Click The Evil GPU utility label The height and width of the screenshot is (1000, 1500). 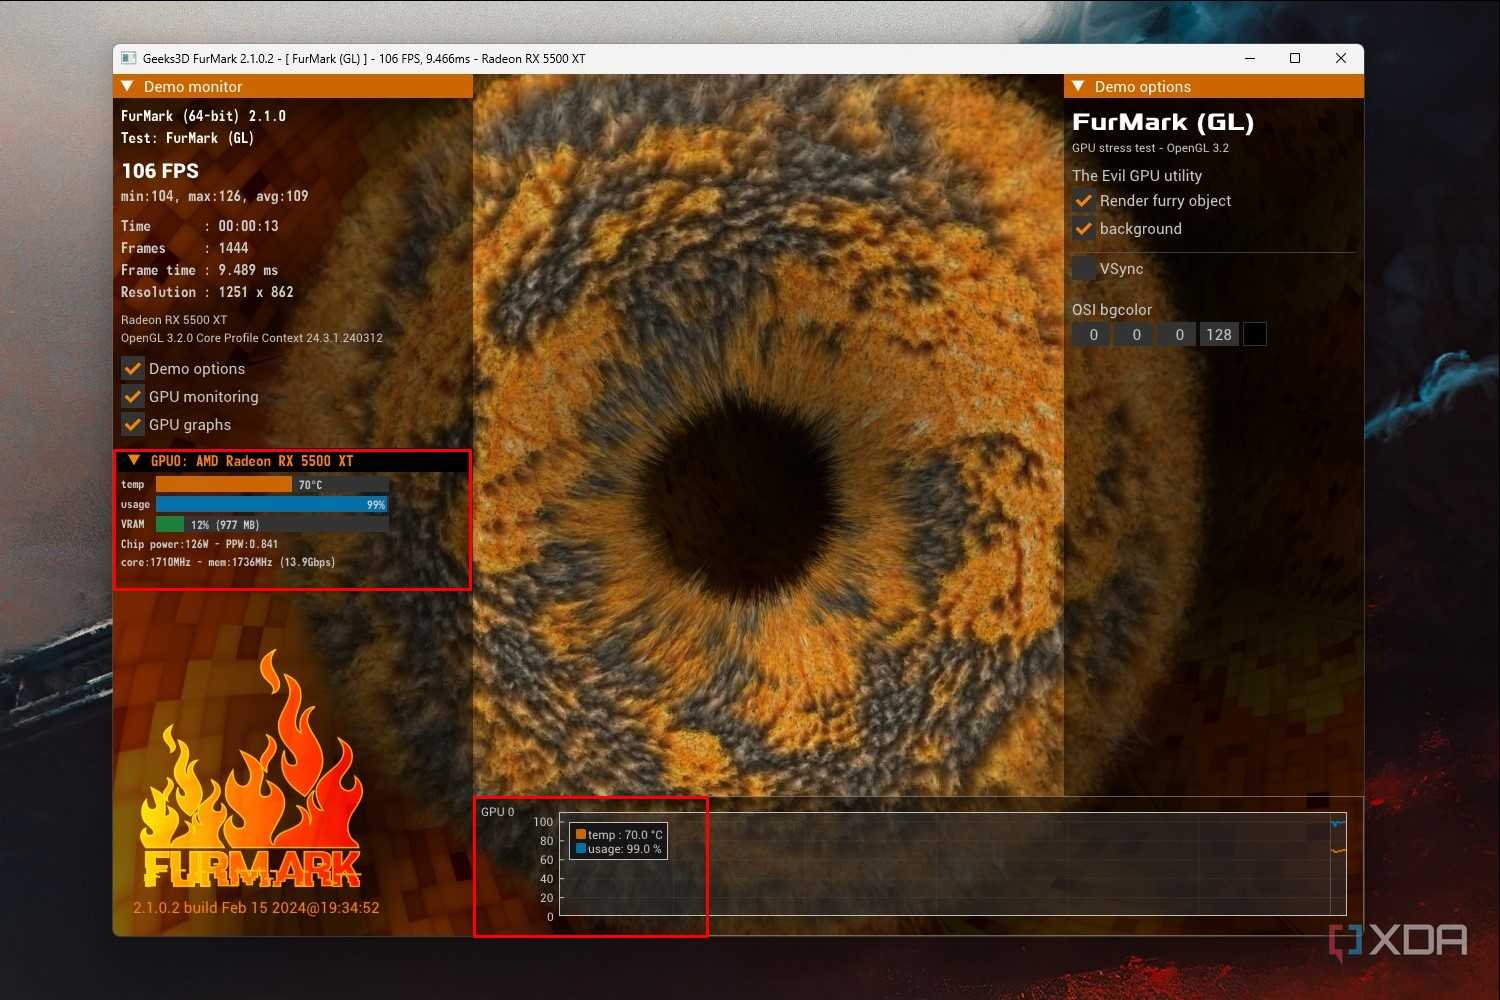(x=1137, y=175)
